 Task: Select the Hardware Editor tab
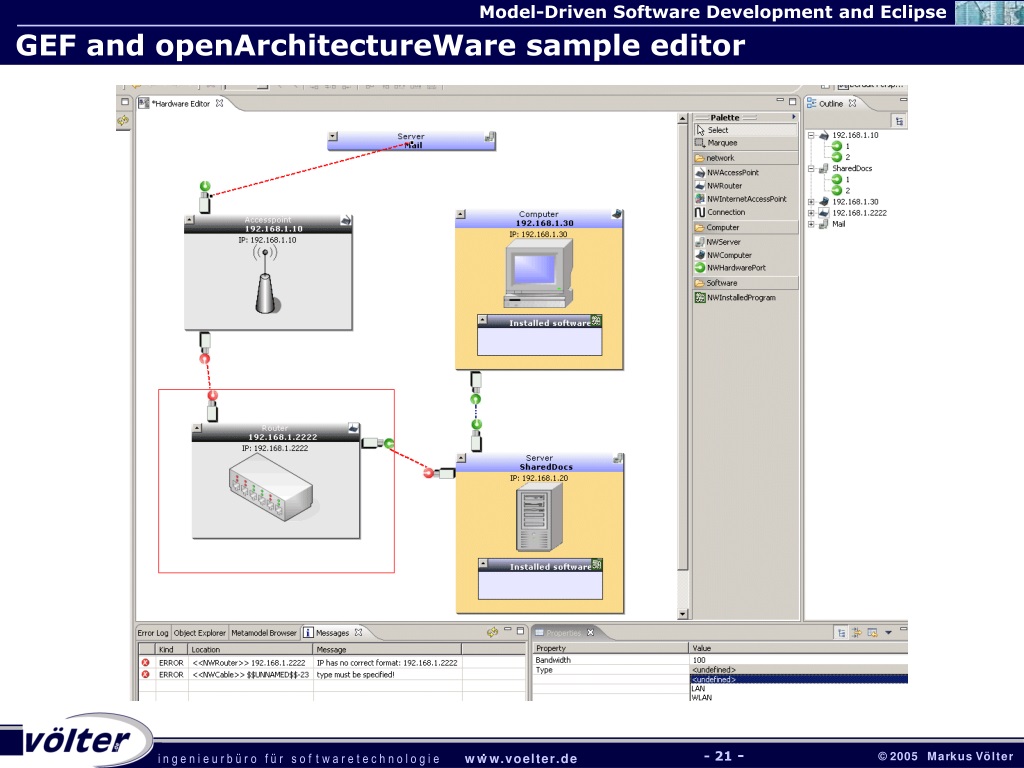click(x=182, y=103)
